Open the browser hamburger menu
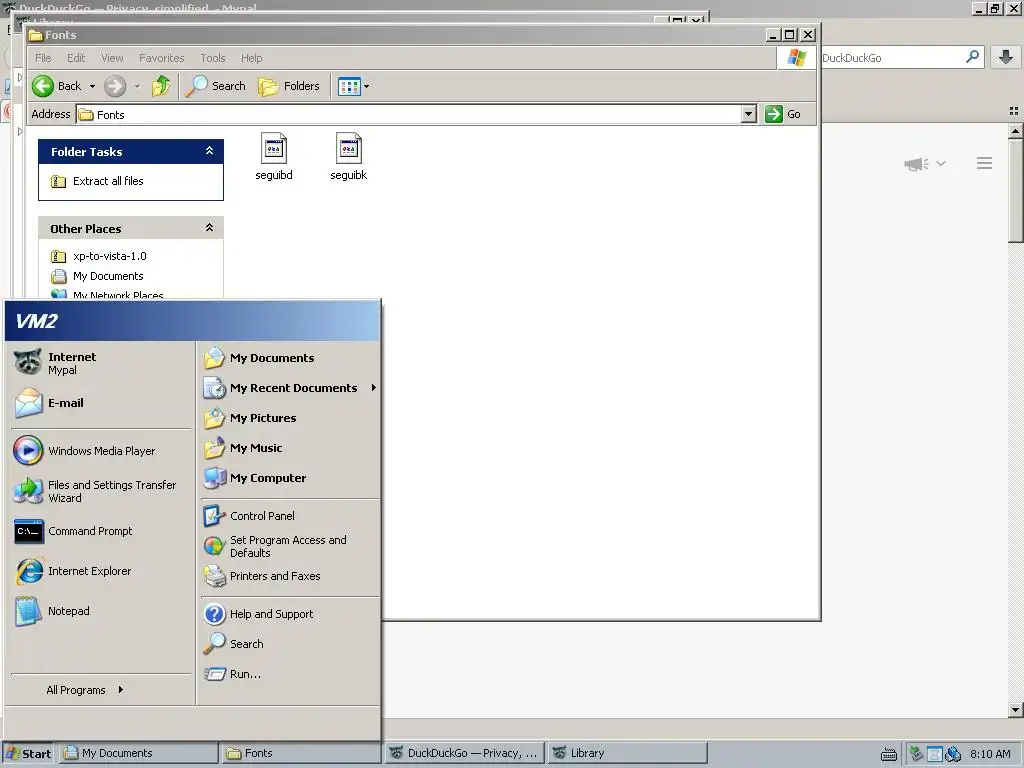 click(984, 163)
